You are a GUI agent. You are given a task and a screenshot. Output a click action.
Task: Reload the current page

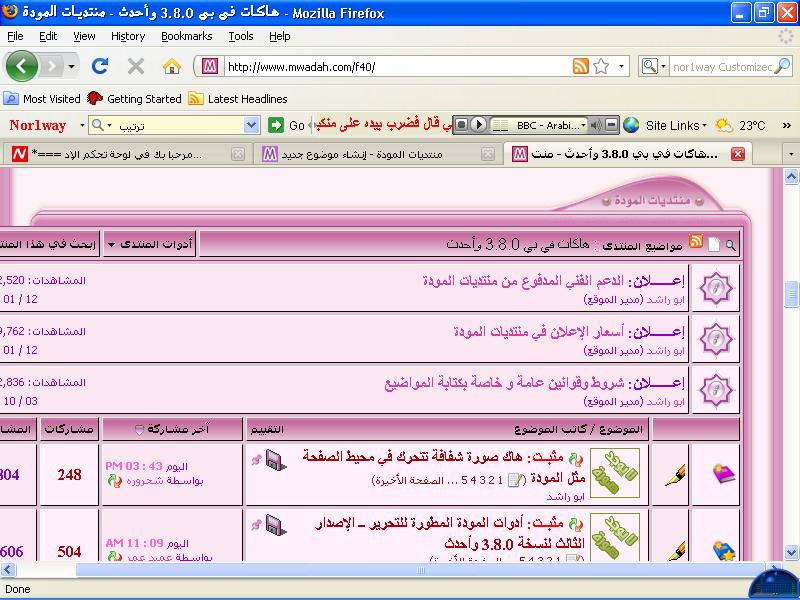tap(100, 66)
